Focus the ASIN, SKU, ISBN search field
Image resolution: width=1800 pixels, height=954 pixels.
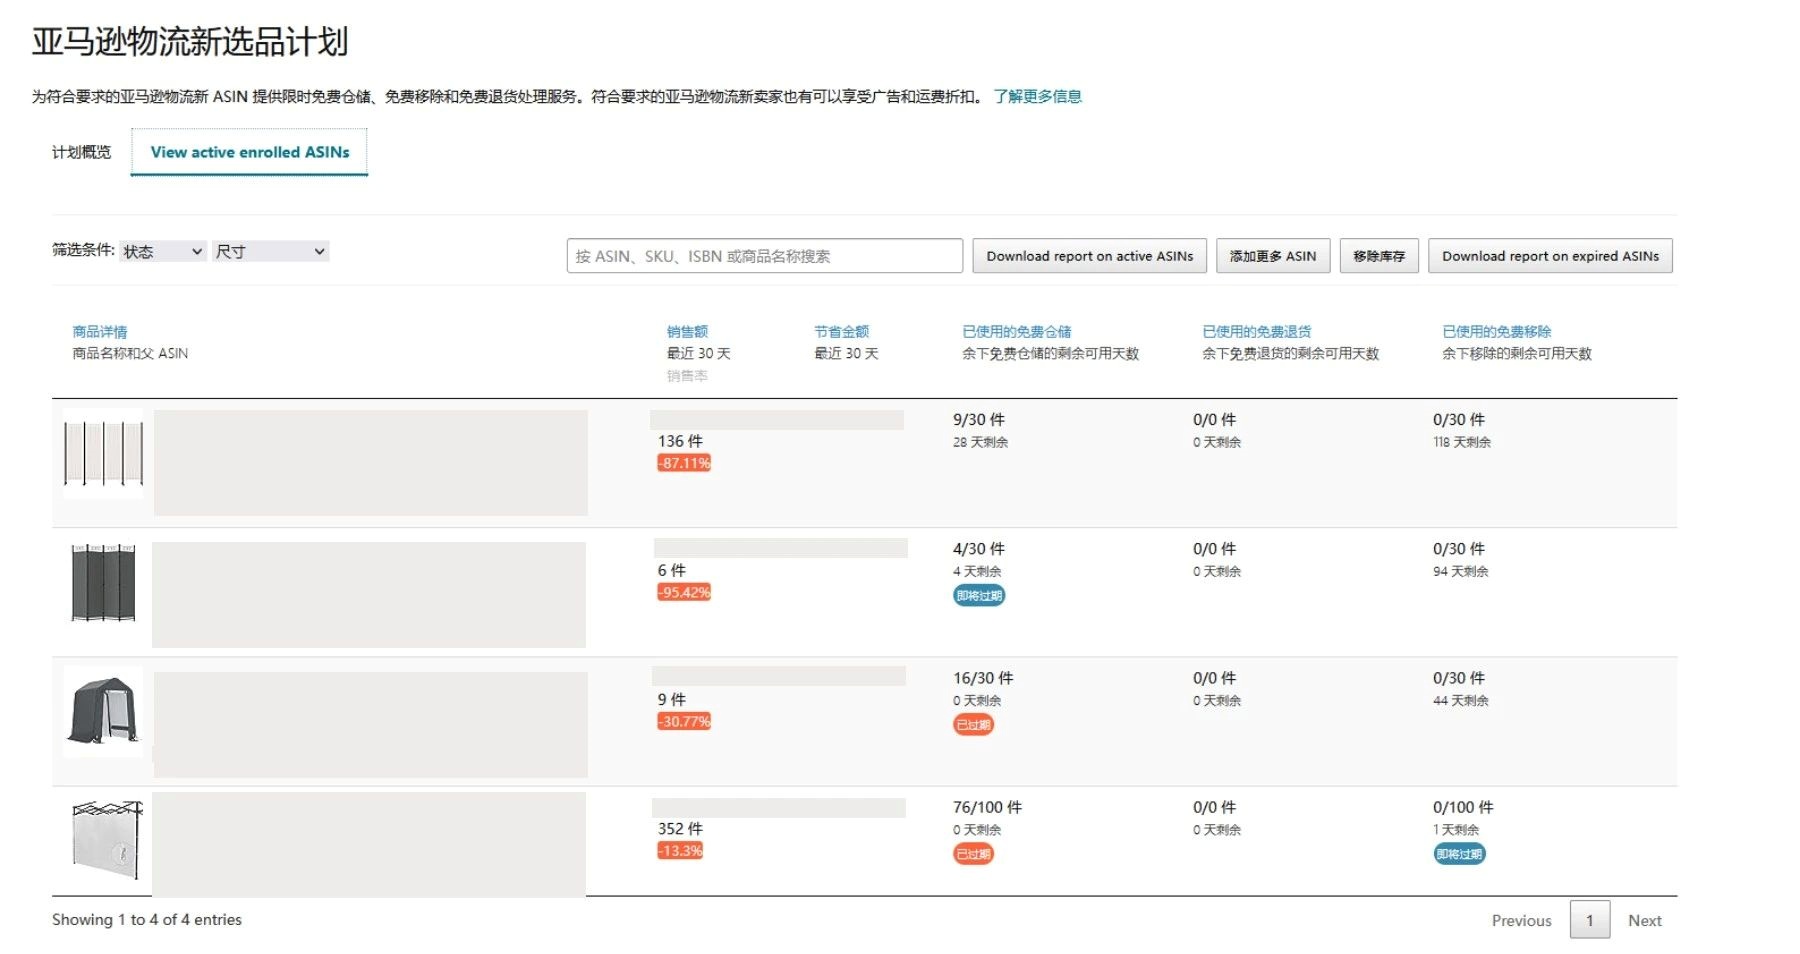tap(764, 256)
